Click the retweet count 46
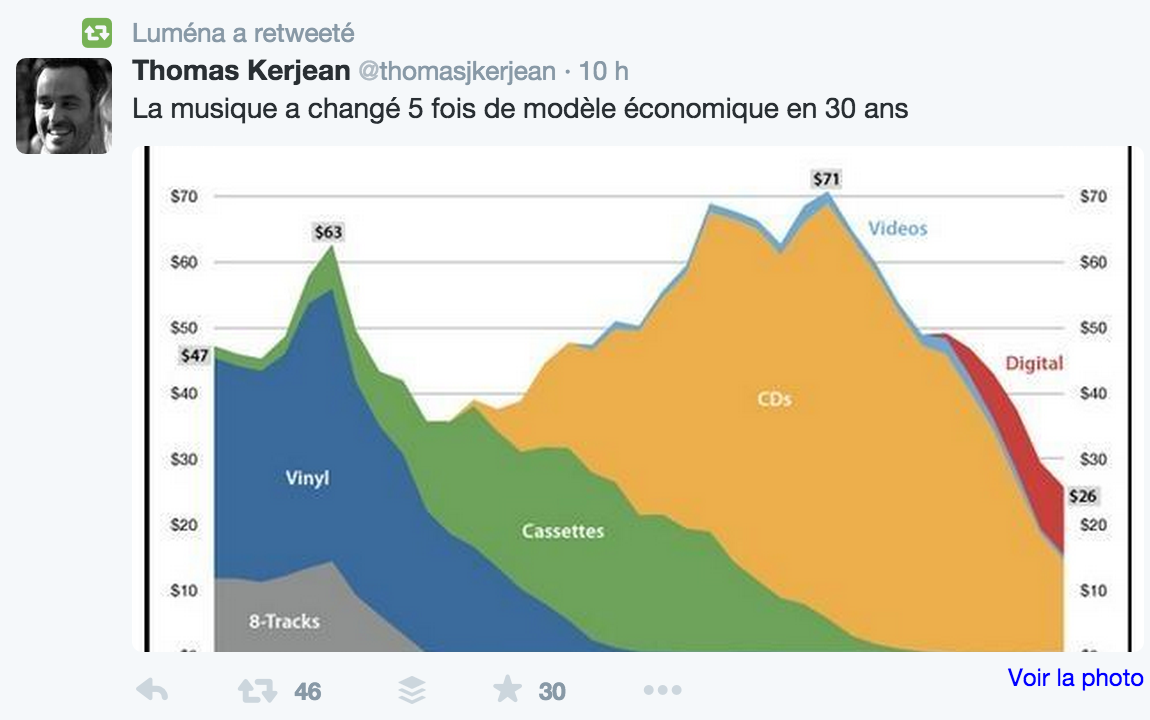 coord(307,691)
